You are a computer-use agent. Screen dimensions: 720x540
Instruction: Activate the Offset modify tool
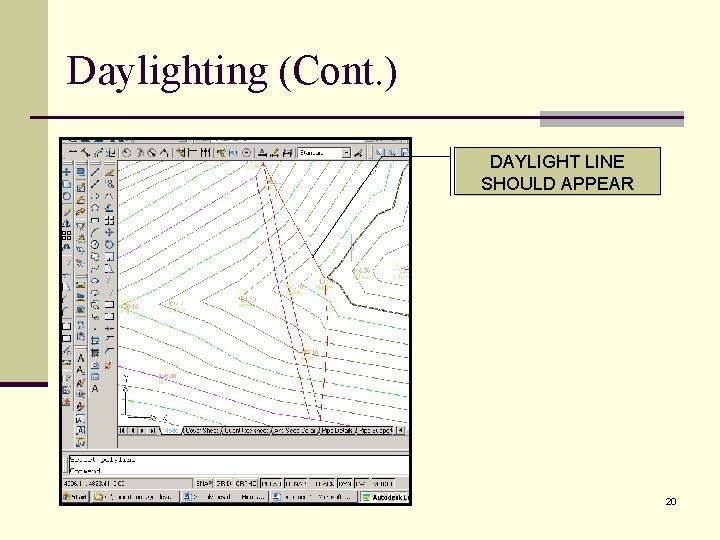(109, 208)
